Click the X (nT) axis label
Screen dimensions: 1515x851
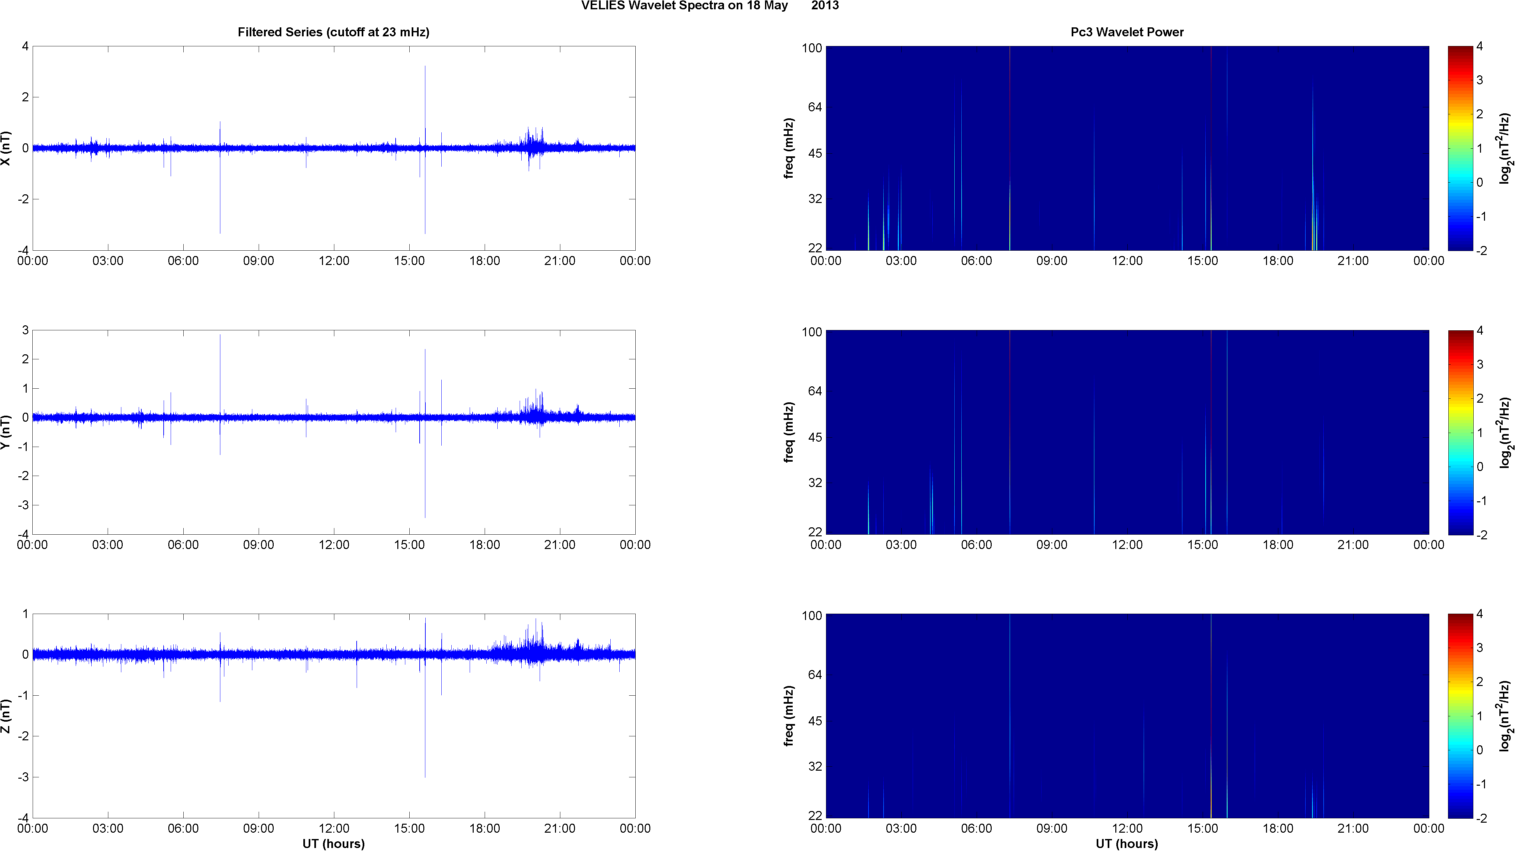tap(7, 148)
